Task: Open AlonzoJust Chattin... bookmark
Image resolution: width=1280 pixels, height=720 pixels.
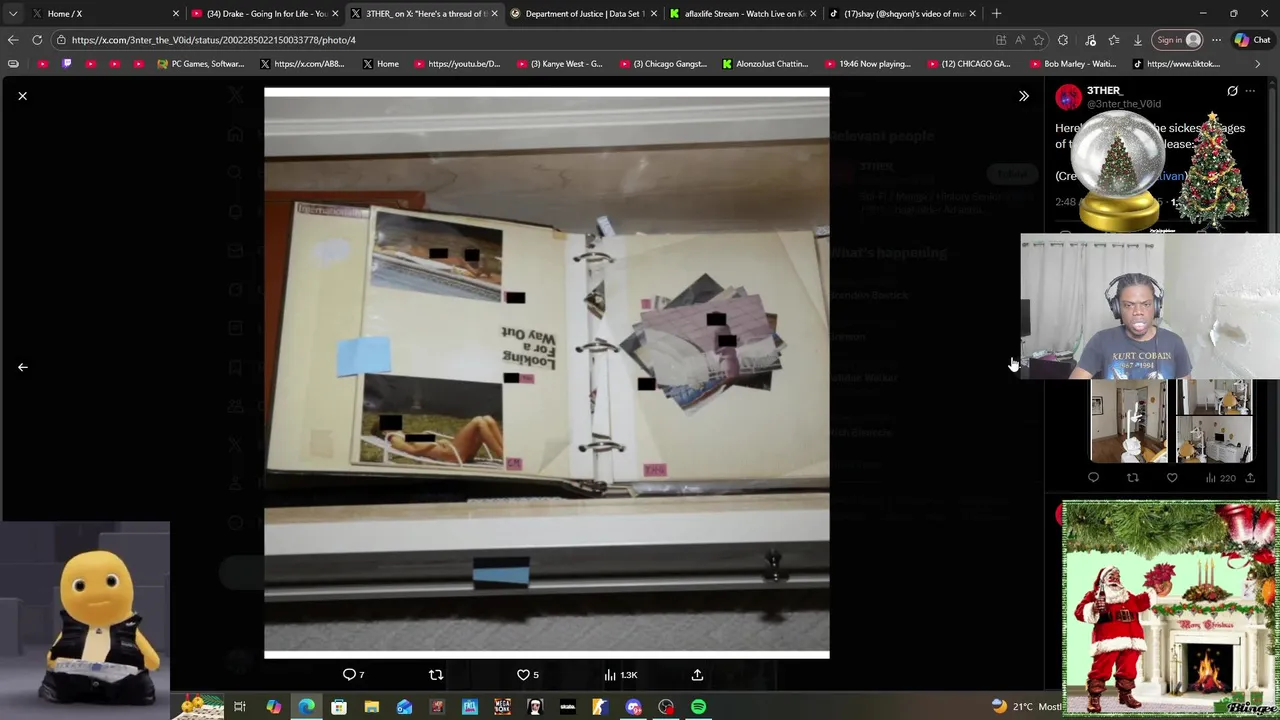Action: click(765, 64)
